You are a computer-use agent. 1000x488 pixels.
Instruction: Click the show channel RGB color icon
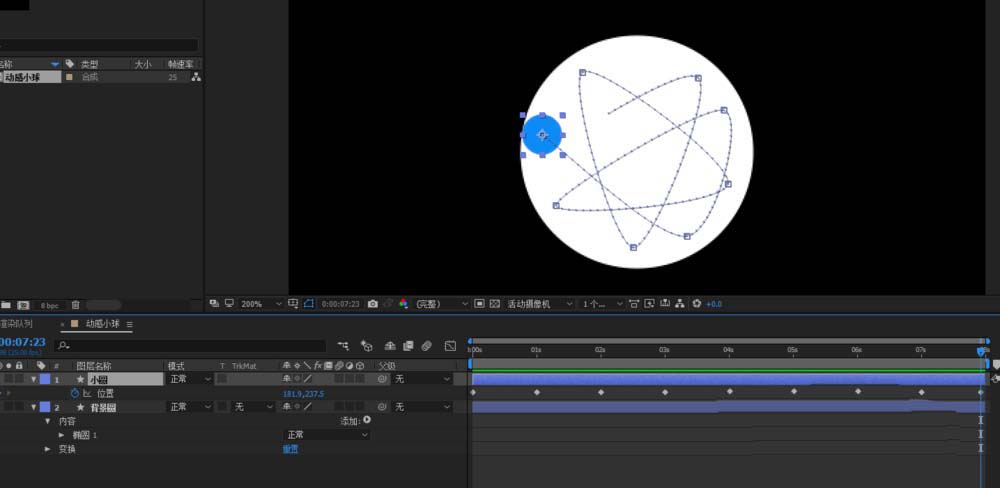point(404,304)
